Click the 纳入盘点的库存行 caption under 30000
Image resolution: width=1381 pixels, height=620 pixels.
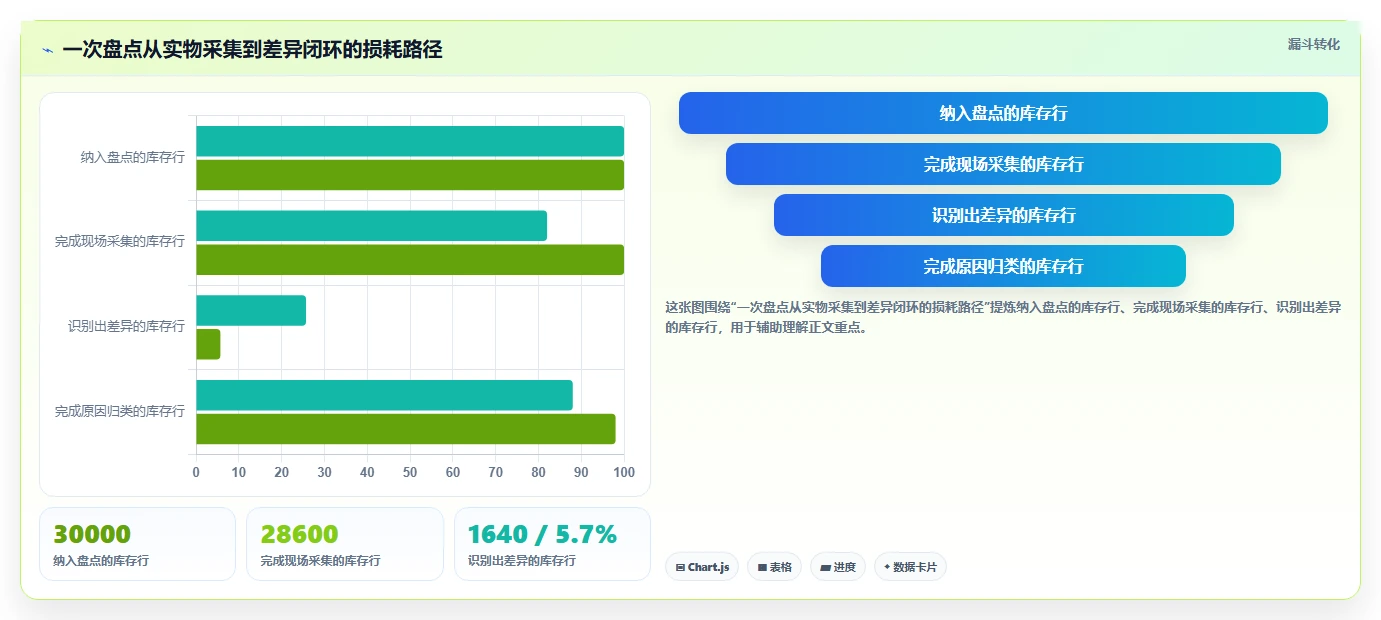(101, 561)
